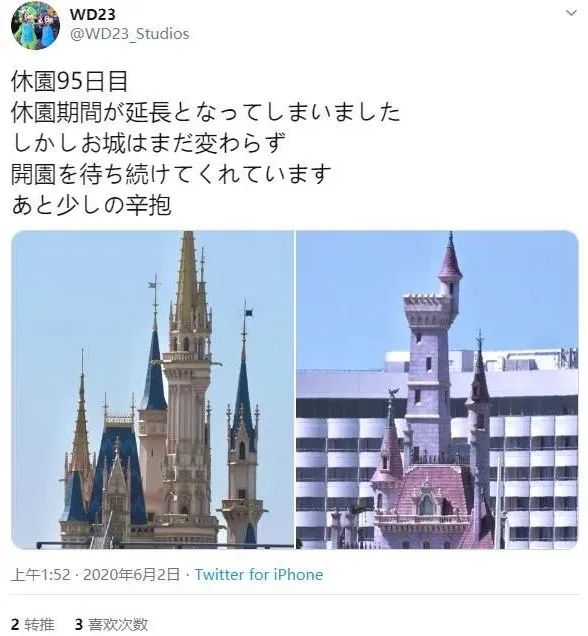Click the WD23 display name

click(x=92, y=15)
